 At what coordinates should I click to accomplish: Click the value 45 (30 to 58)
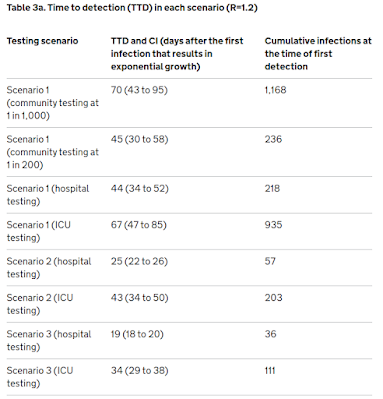pos(140,139)
